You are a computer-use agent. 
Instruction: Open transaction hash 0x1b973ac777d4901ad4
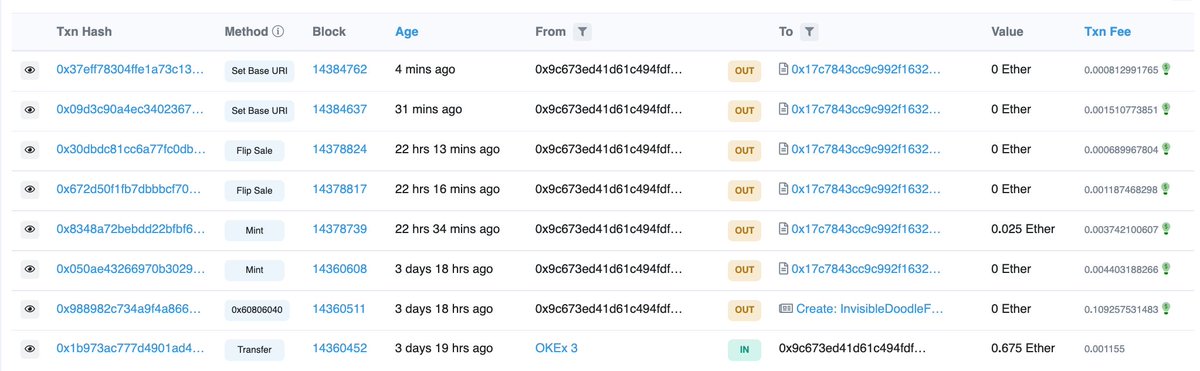[x=130, y=349]
